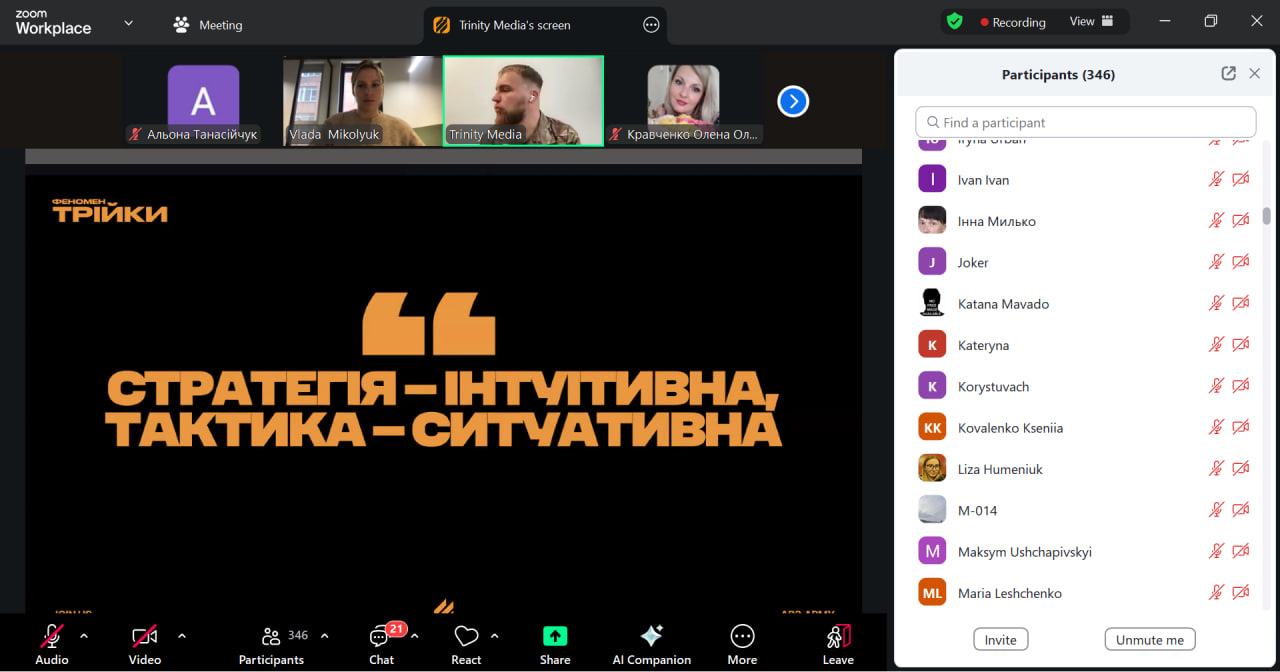Toggle the muted Audio microphone
The width and height of the screenshot is (1280, 672).
[52, 637]
